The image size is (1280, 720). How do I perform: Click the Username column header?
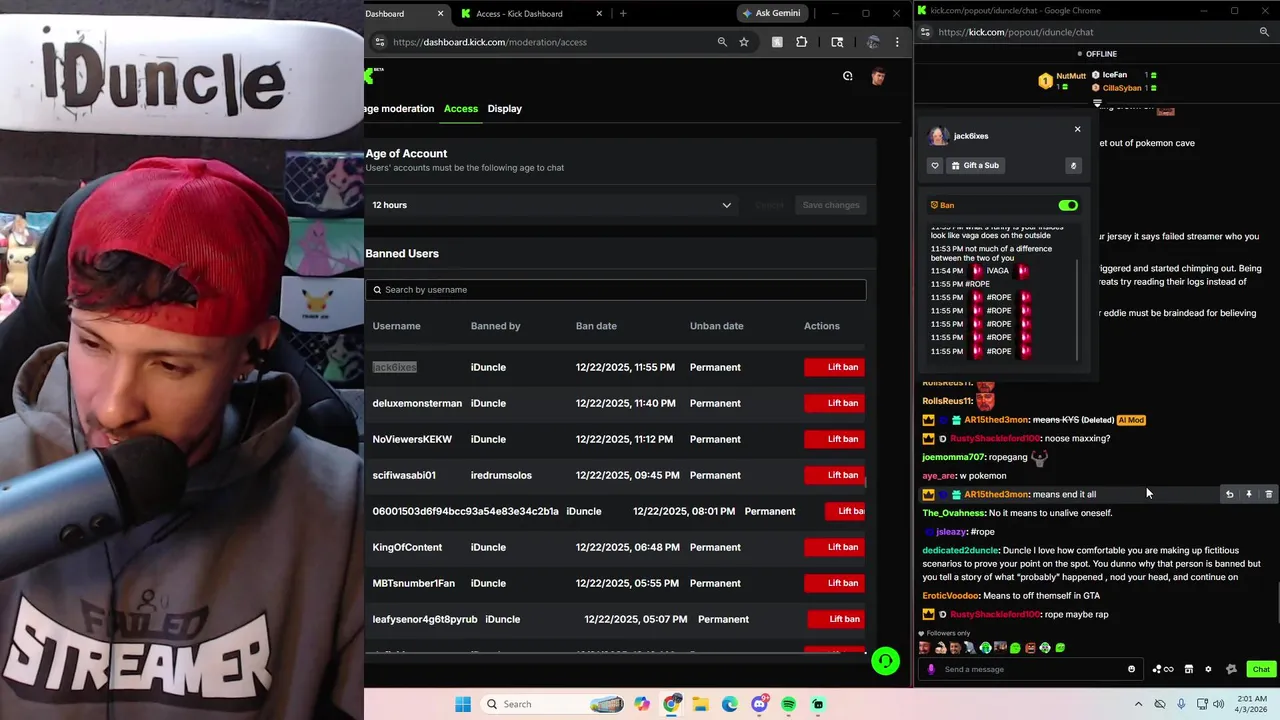click(x=397, y=326)
